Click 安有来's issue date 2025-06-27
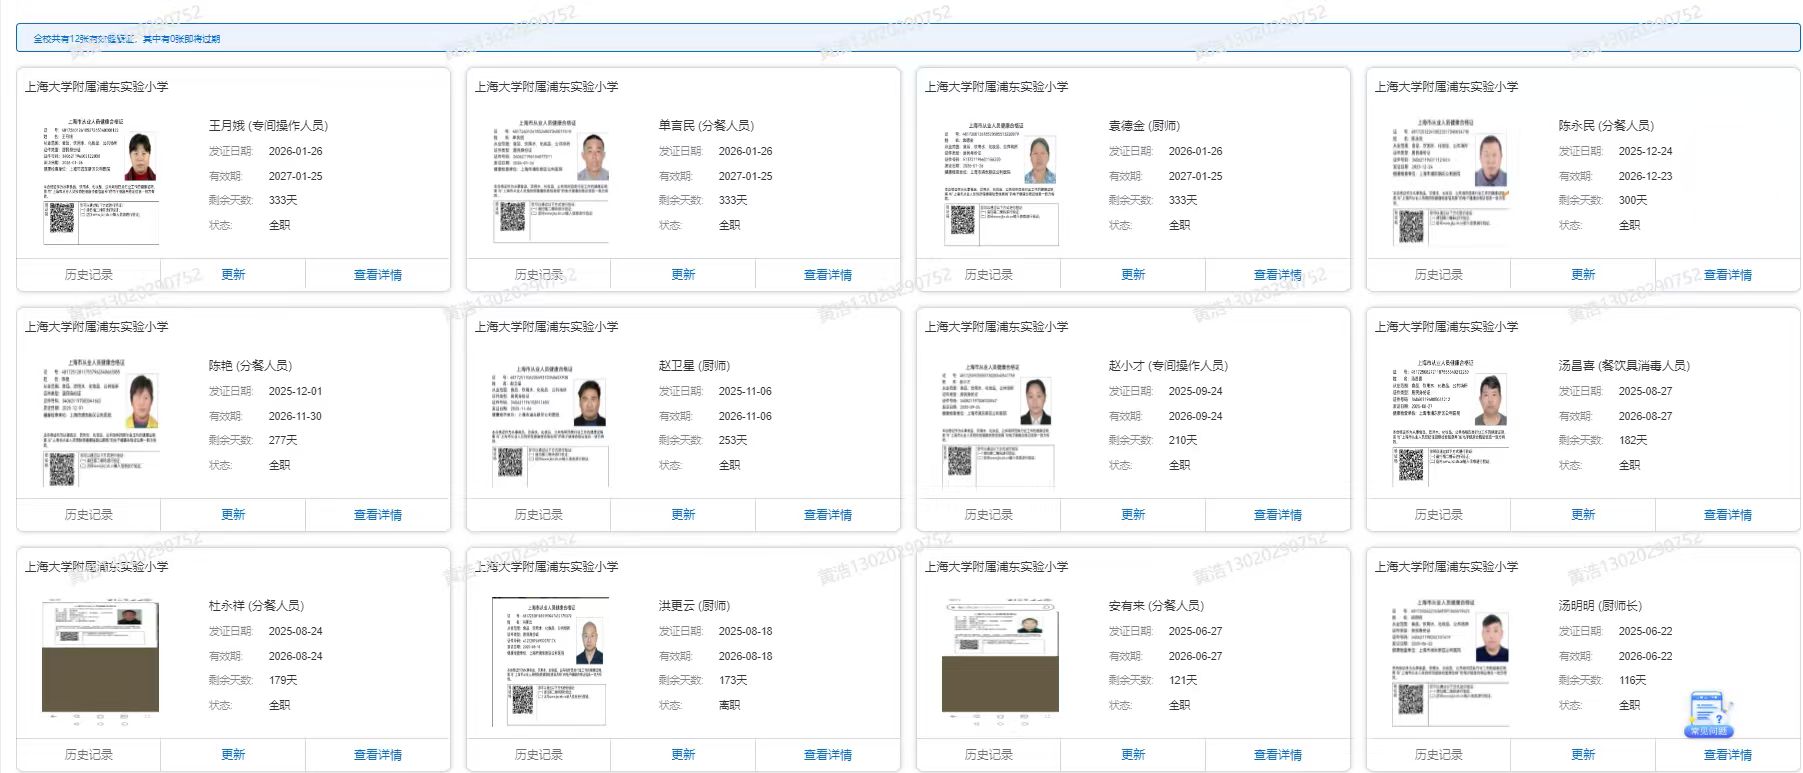The width and height of the screenshot is (1803, 773). coord(1195,631)
